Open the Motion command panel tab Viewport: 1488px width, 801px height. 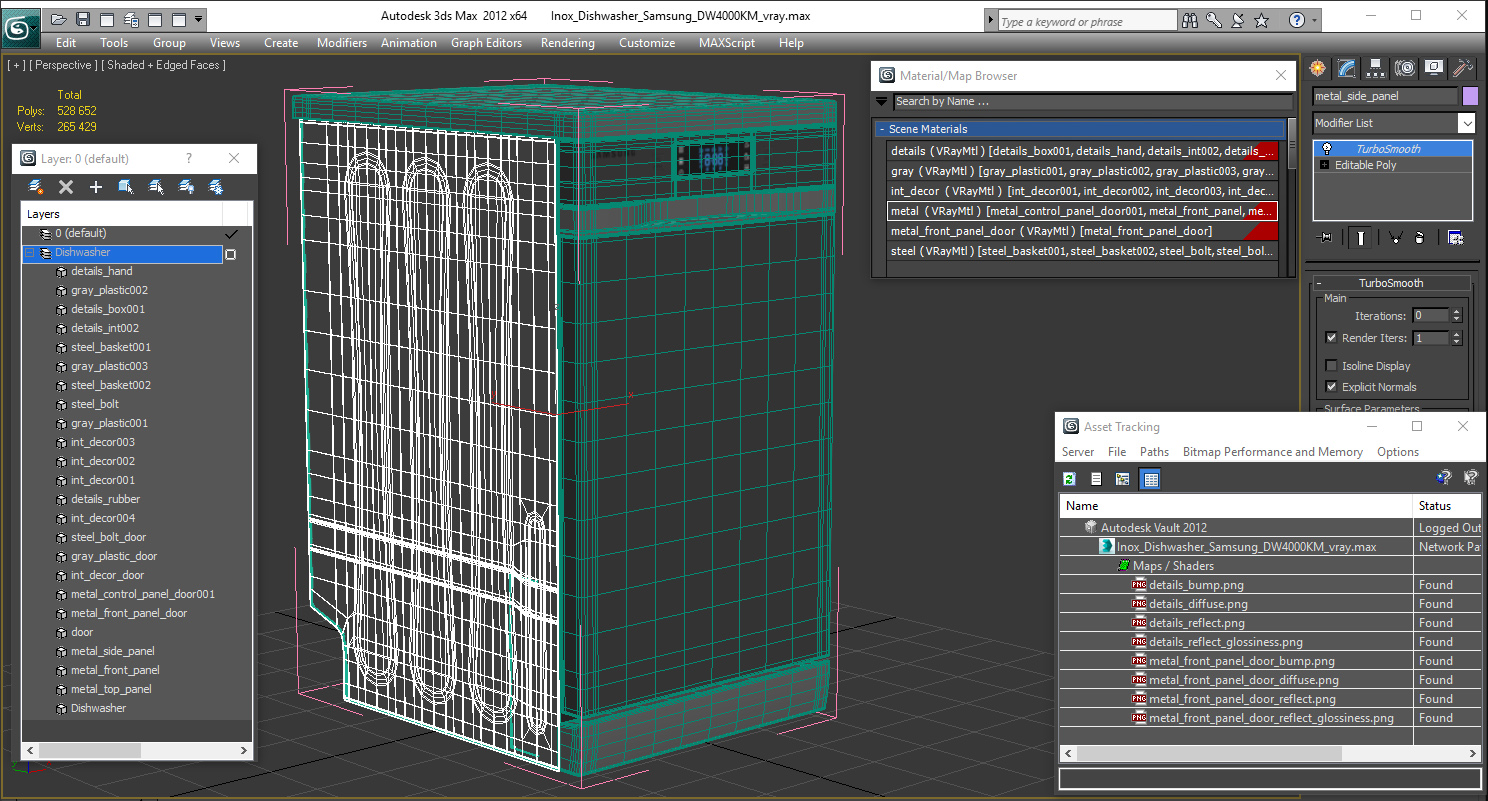click(1405, 68)
